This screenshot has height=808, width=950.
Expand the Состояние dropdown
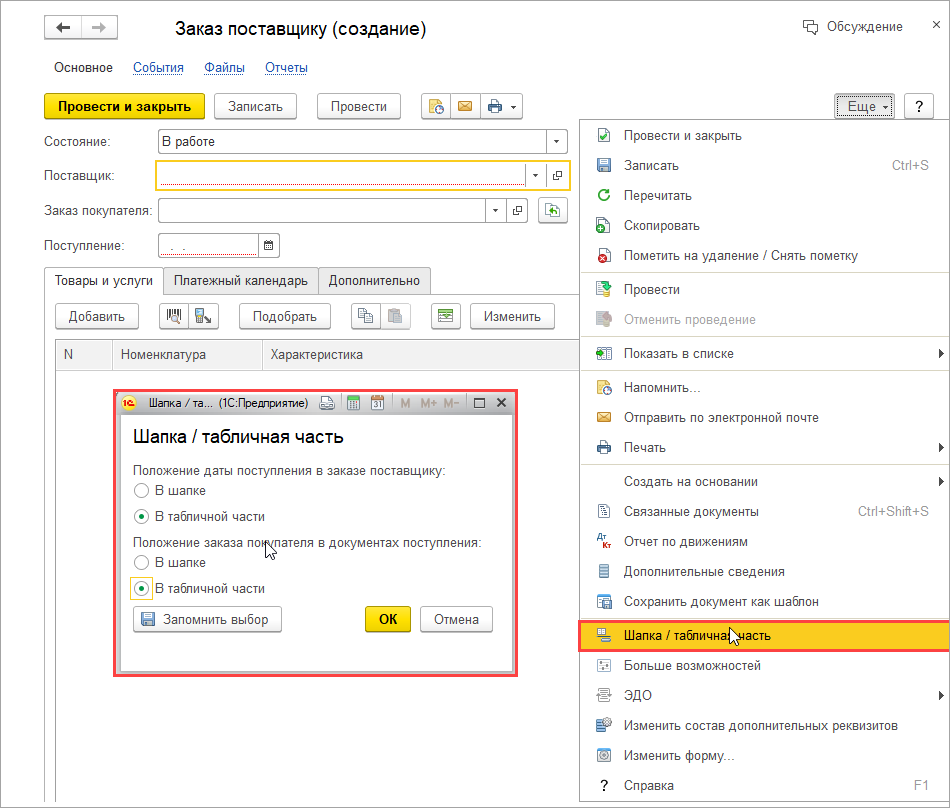tap(556, 142)
